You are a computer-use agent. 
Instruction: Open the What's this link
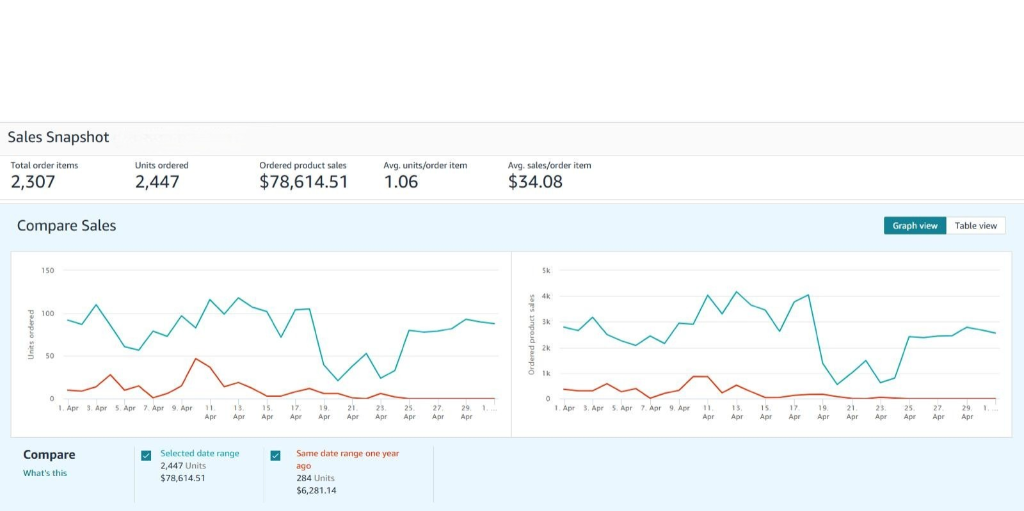tap(45, 473)
